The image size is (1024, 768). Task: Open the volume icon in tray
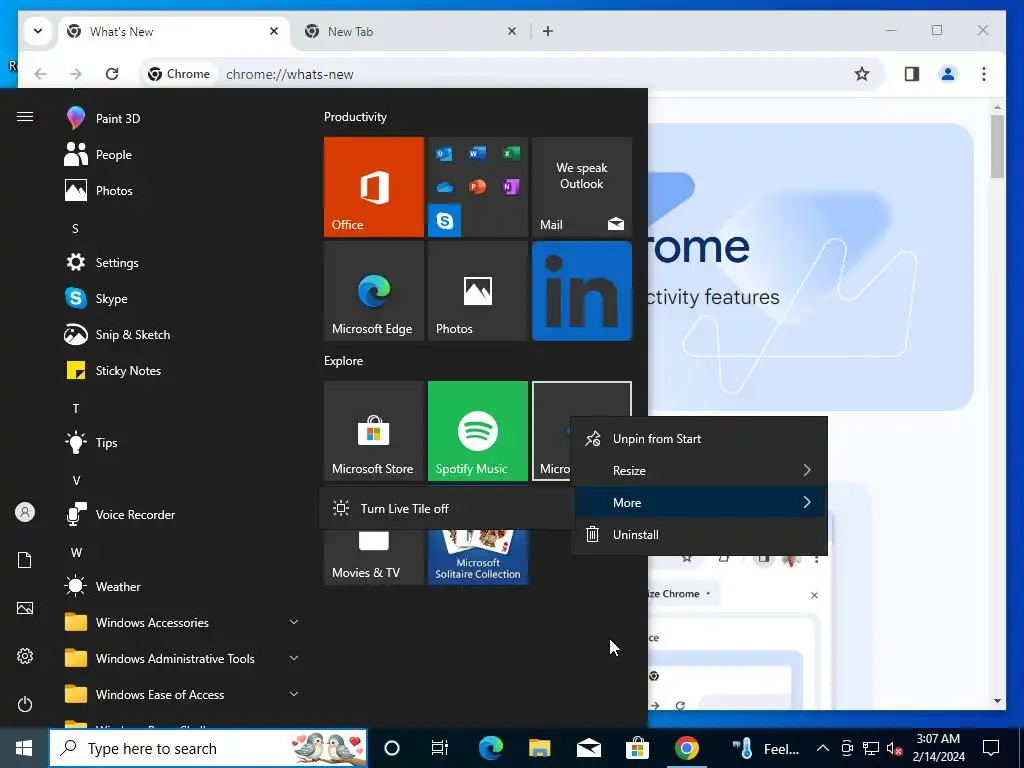(x=893, y=749)
